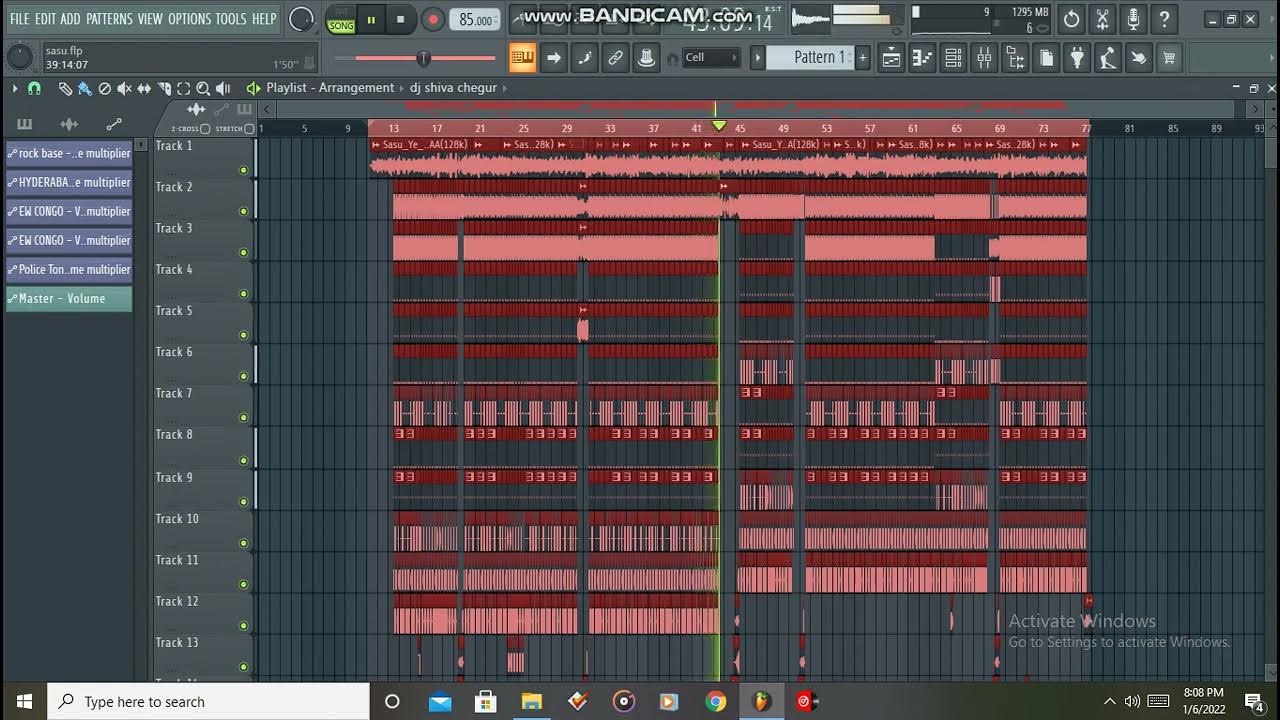
Task: Open the Piano roll view icon
Action: [922, 58]
